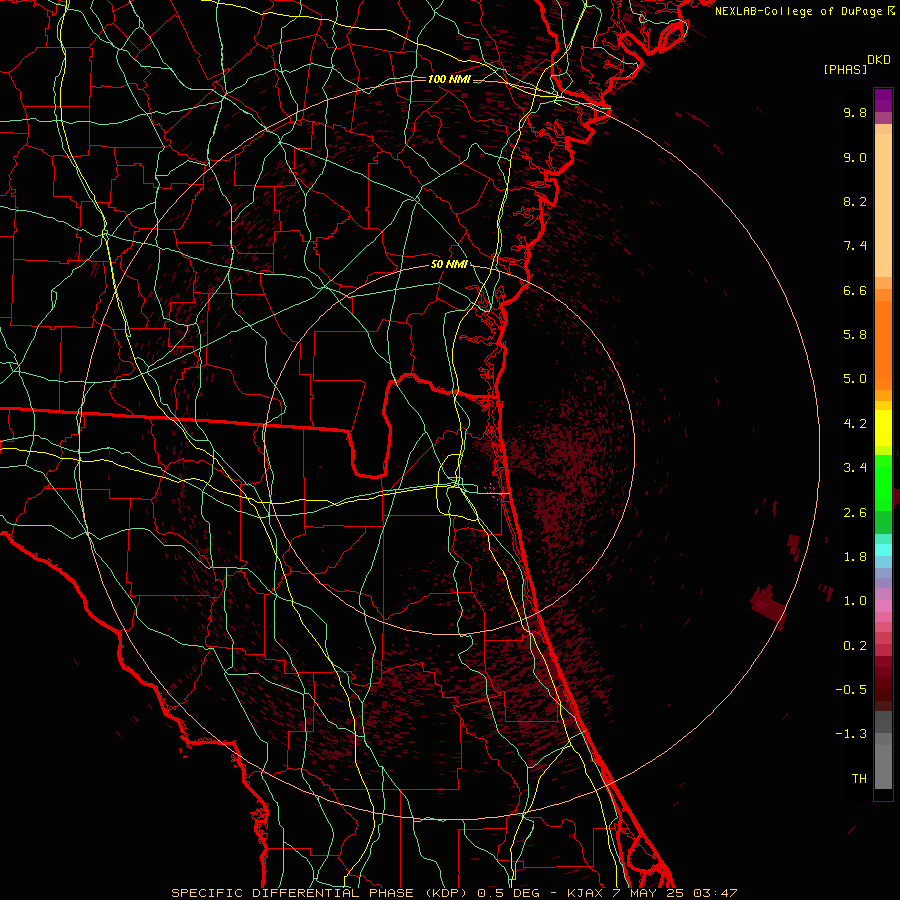Screen dimensions: 900x900
Task: Click the NEXLAB-College of DuPage credit text
Action: (804, 11)
